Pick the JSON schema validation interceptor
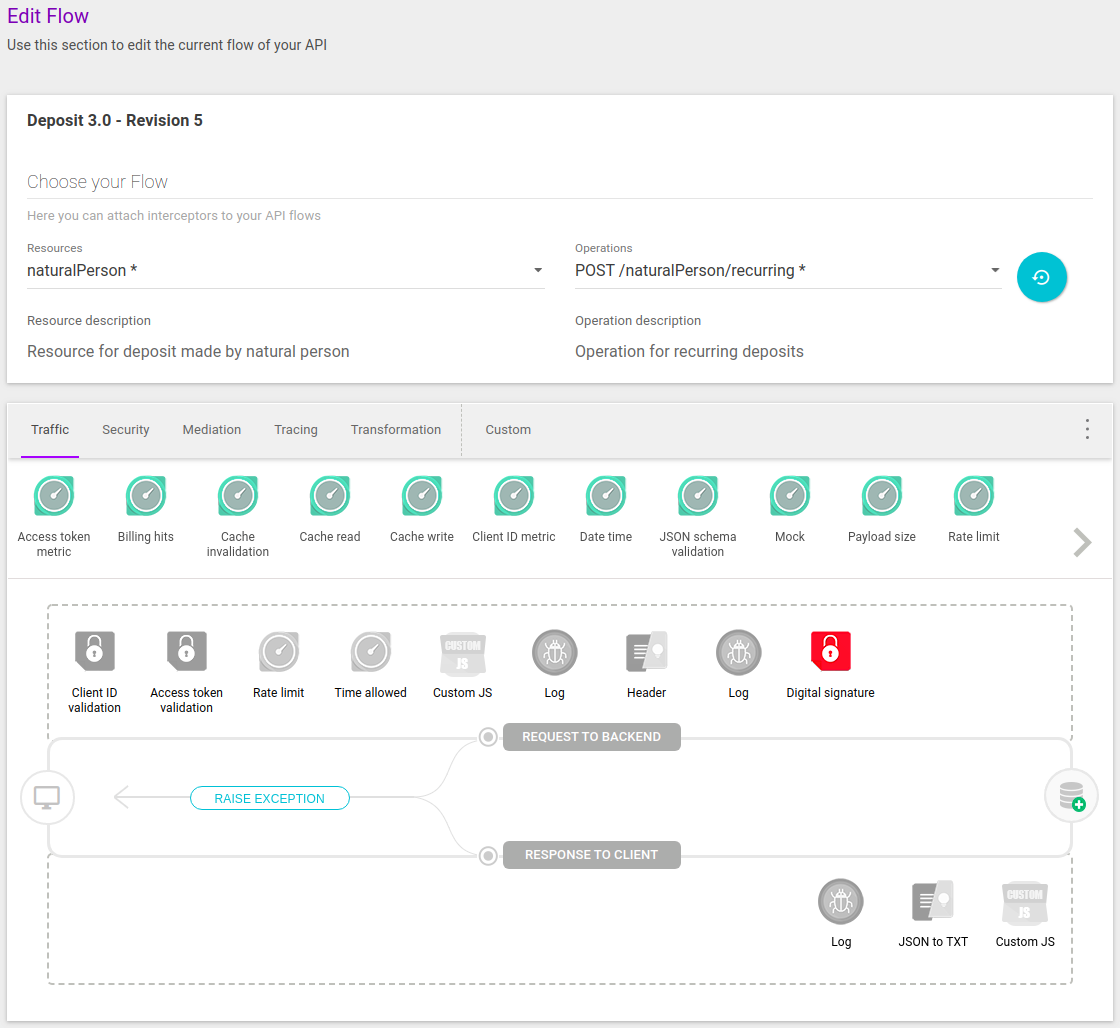The image size is (1120, 1028). tap(698, 496)
